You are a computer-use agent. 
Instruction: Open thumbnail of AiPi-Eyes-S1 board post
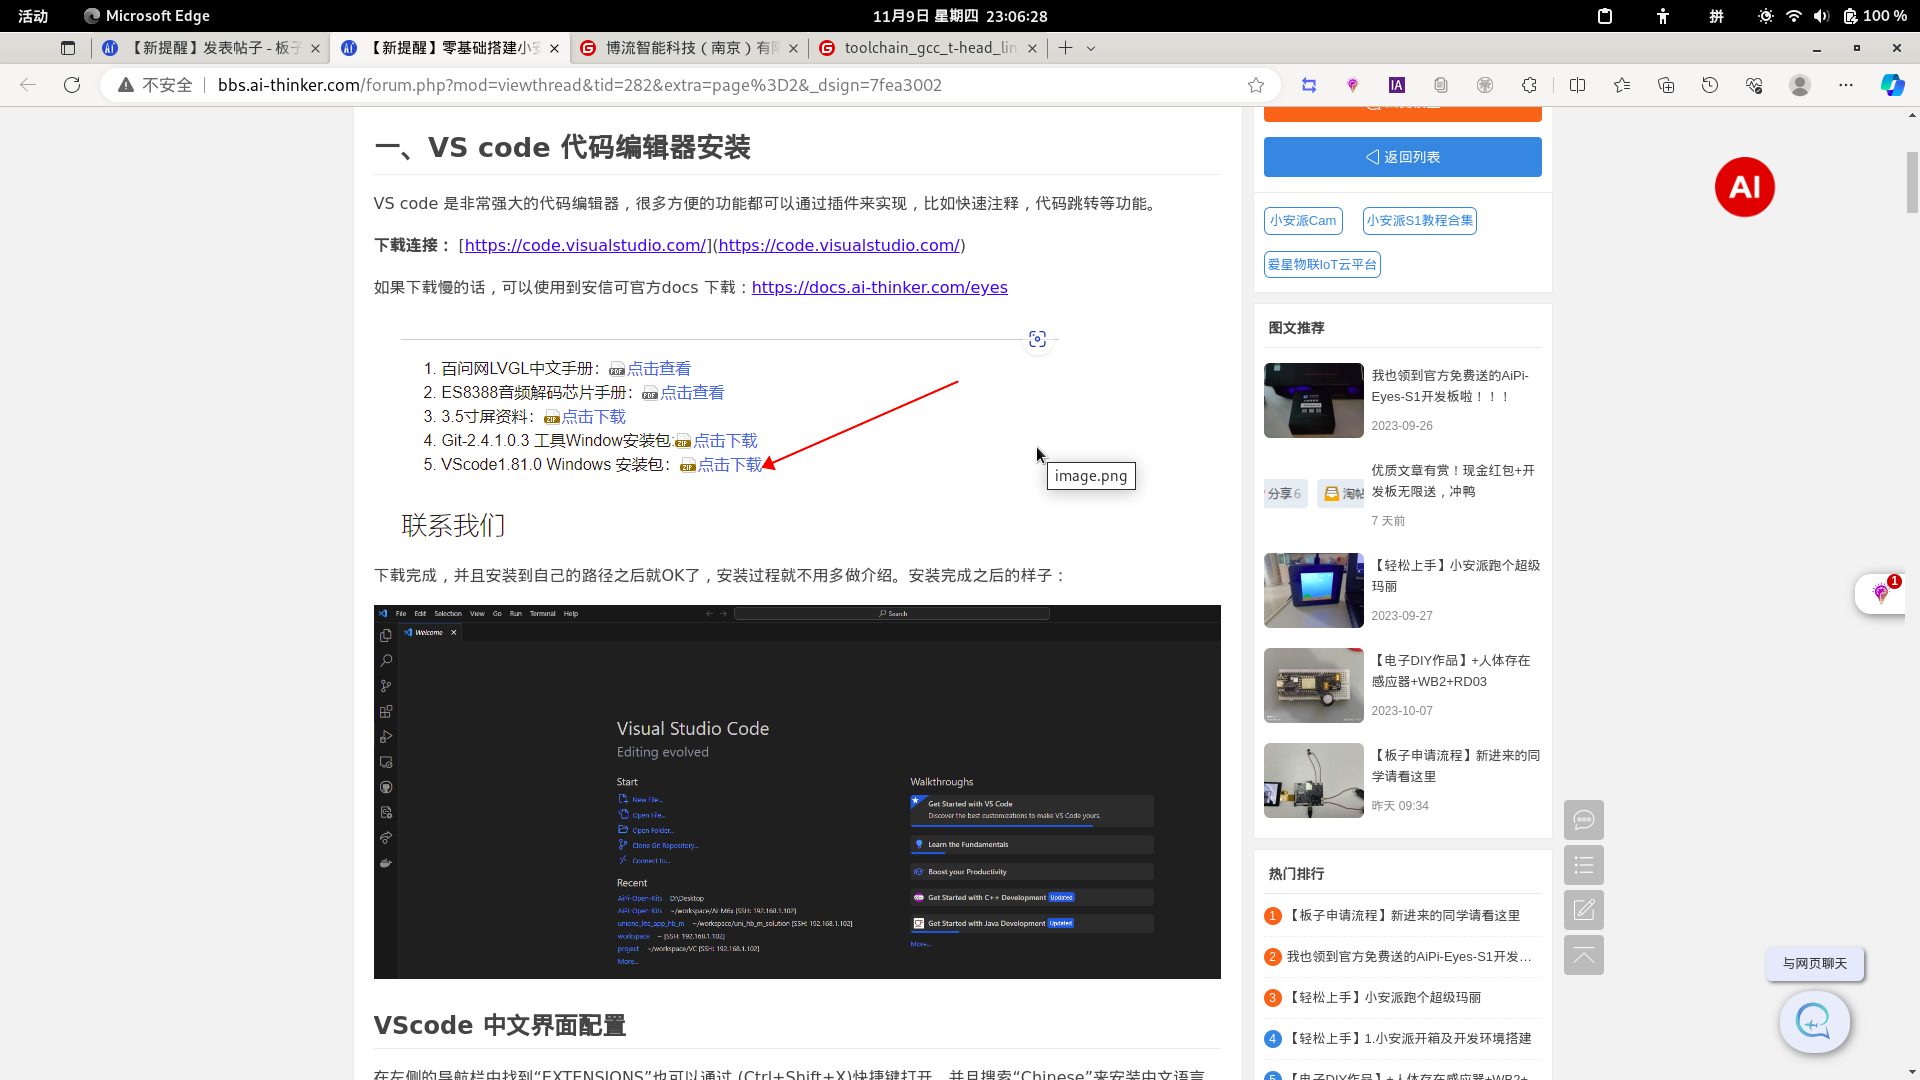click(1313, 400)
